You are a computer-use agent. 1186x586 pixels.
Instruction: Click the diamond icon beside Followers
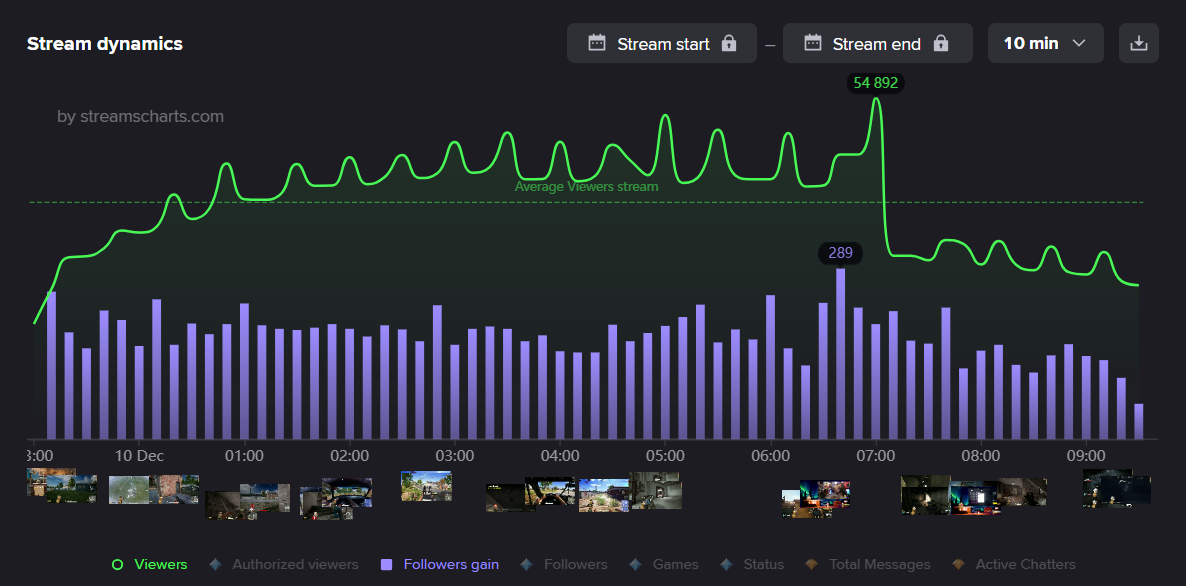[x=527, y=564]
